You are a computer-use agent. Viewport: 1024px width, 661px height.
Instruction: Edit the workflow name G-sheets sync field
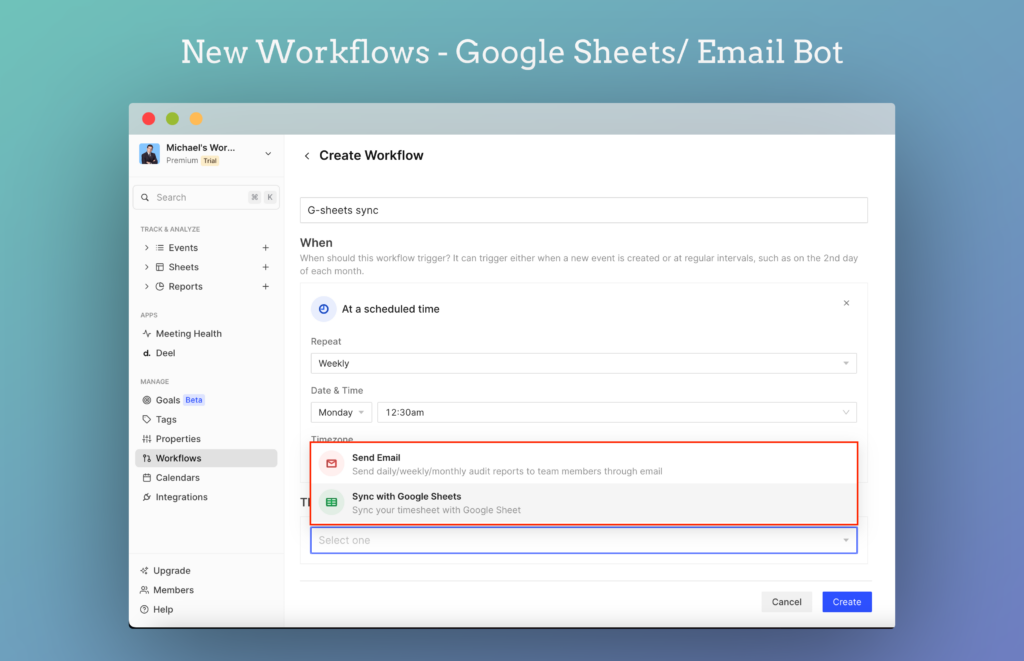(584, 210)
